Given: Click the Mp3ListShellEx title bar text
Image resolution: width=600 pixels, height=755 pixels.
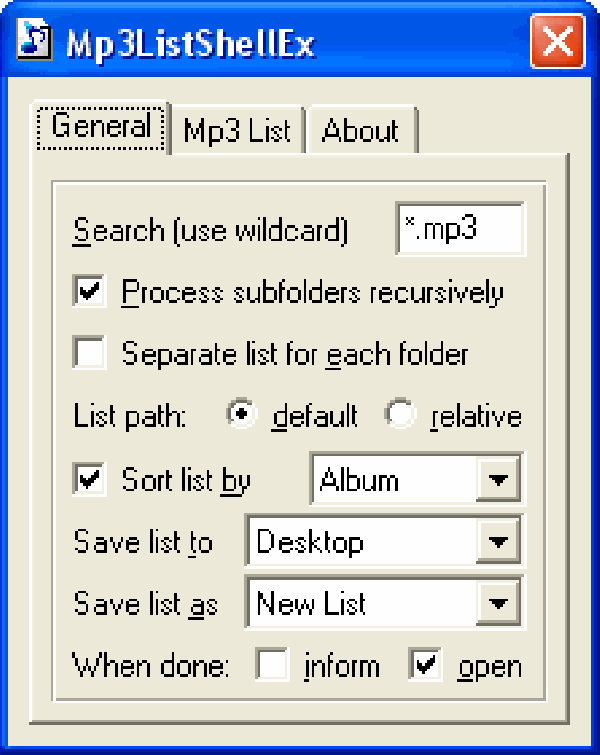Looking at the screenshot, I should [x=190, y=44].
